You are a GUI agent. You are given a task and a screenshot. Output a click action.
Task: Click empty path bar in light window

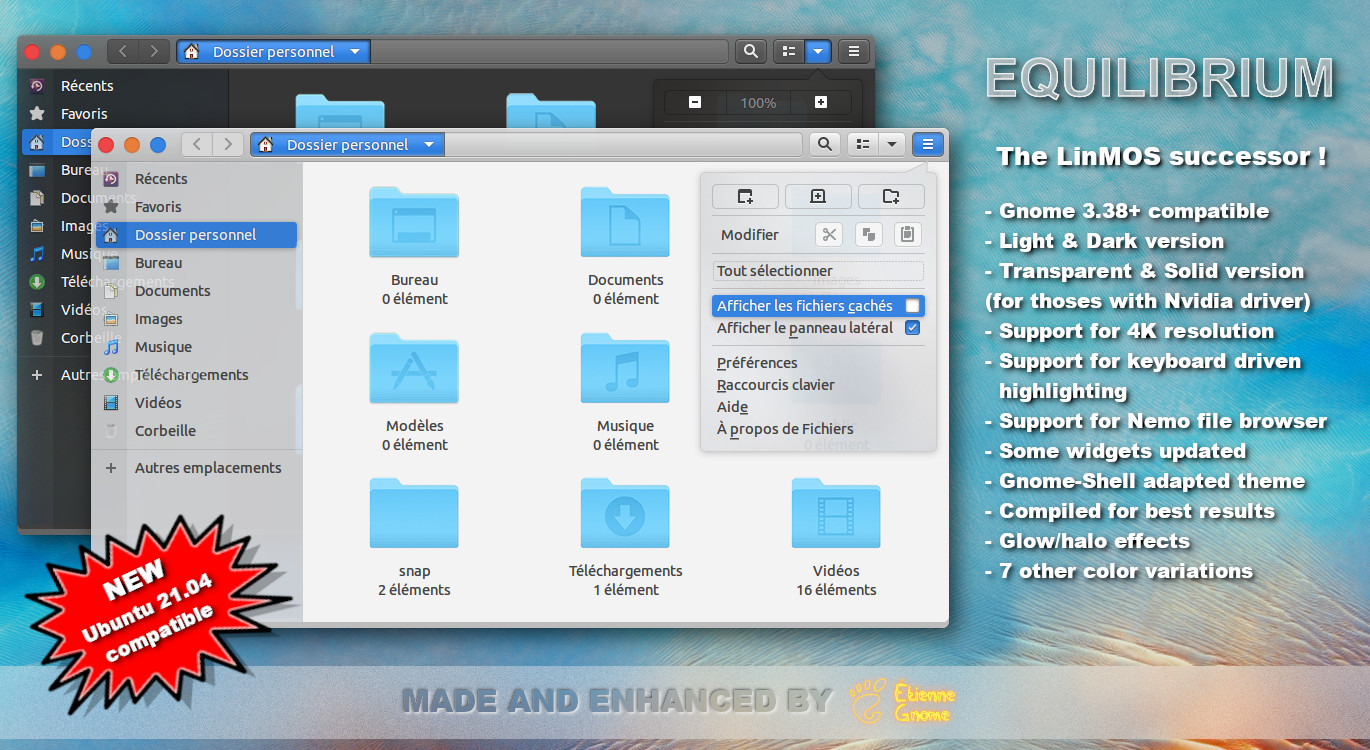pos(623,145)
